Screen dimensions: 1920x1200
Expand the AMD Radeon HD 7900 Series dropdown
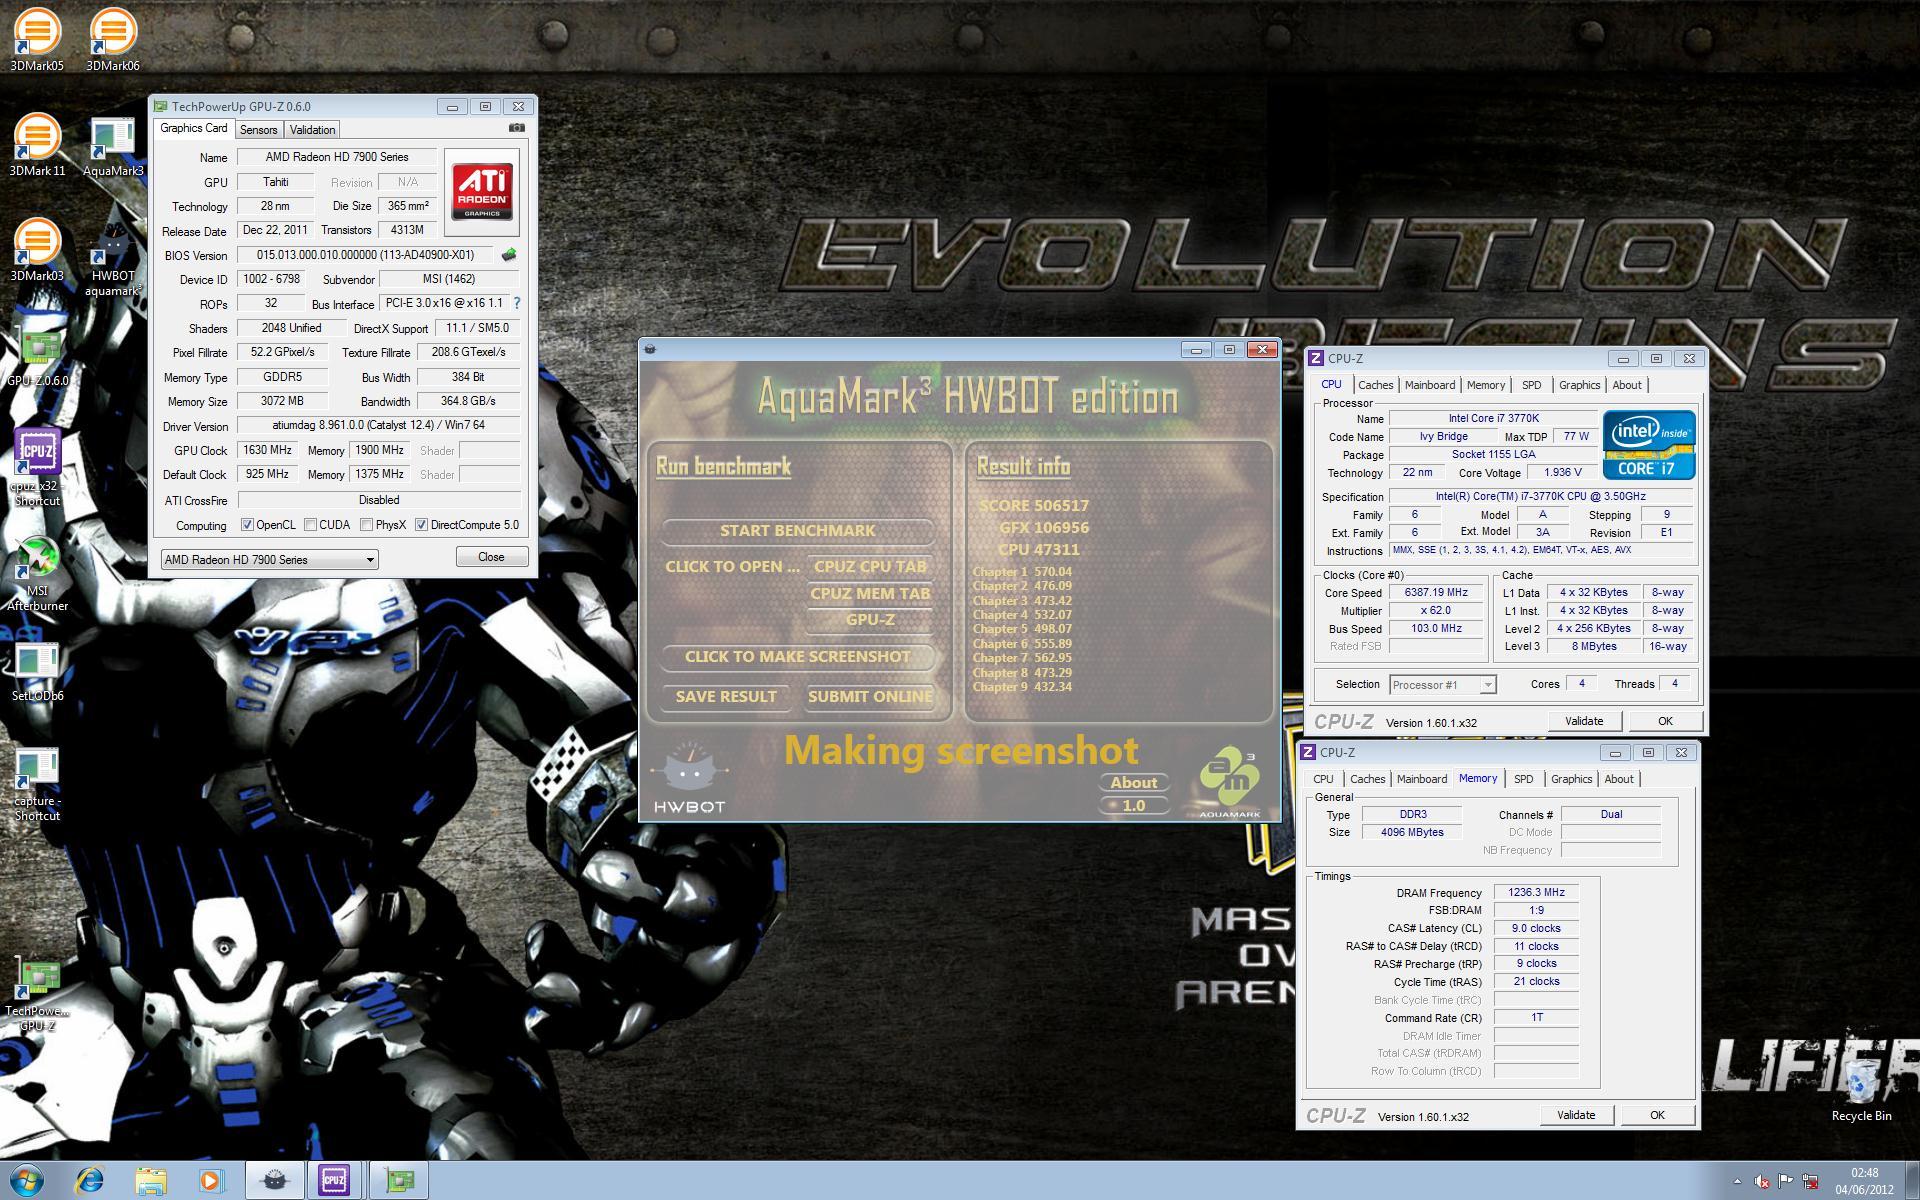pyautogui.click(x=269, y=560)
